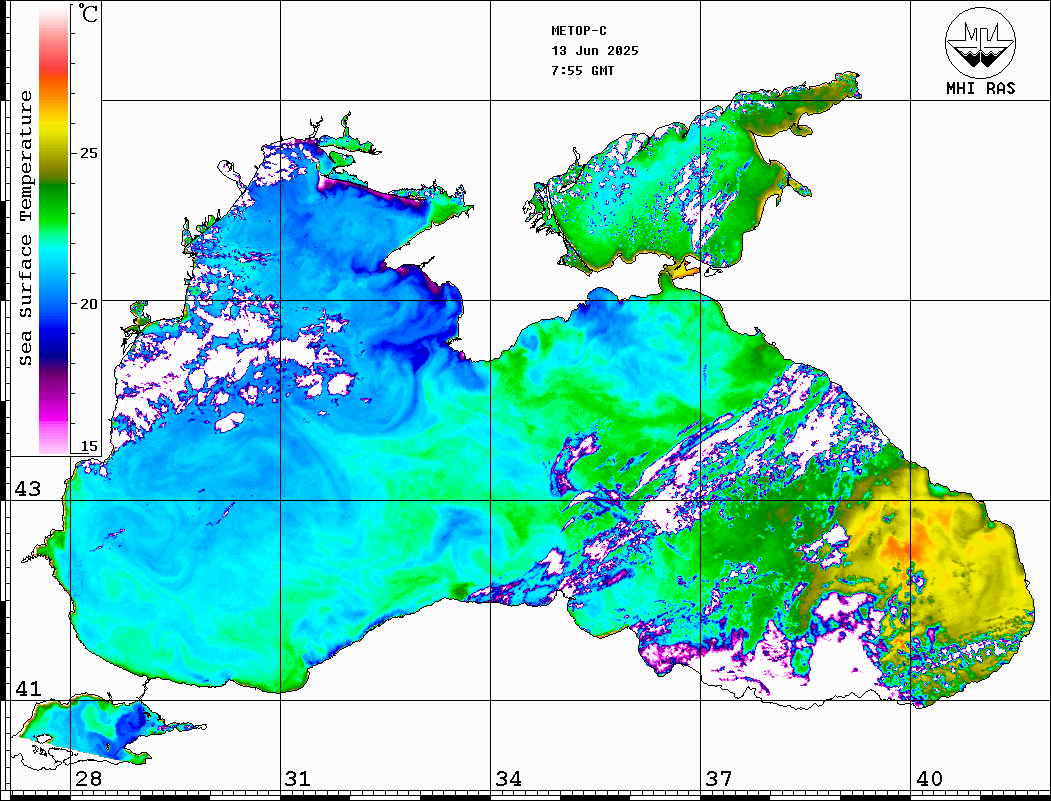Click the latitude label "43"
The image size is (1051, 801).
pyautogui.click(x=27, y=489)
